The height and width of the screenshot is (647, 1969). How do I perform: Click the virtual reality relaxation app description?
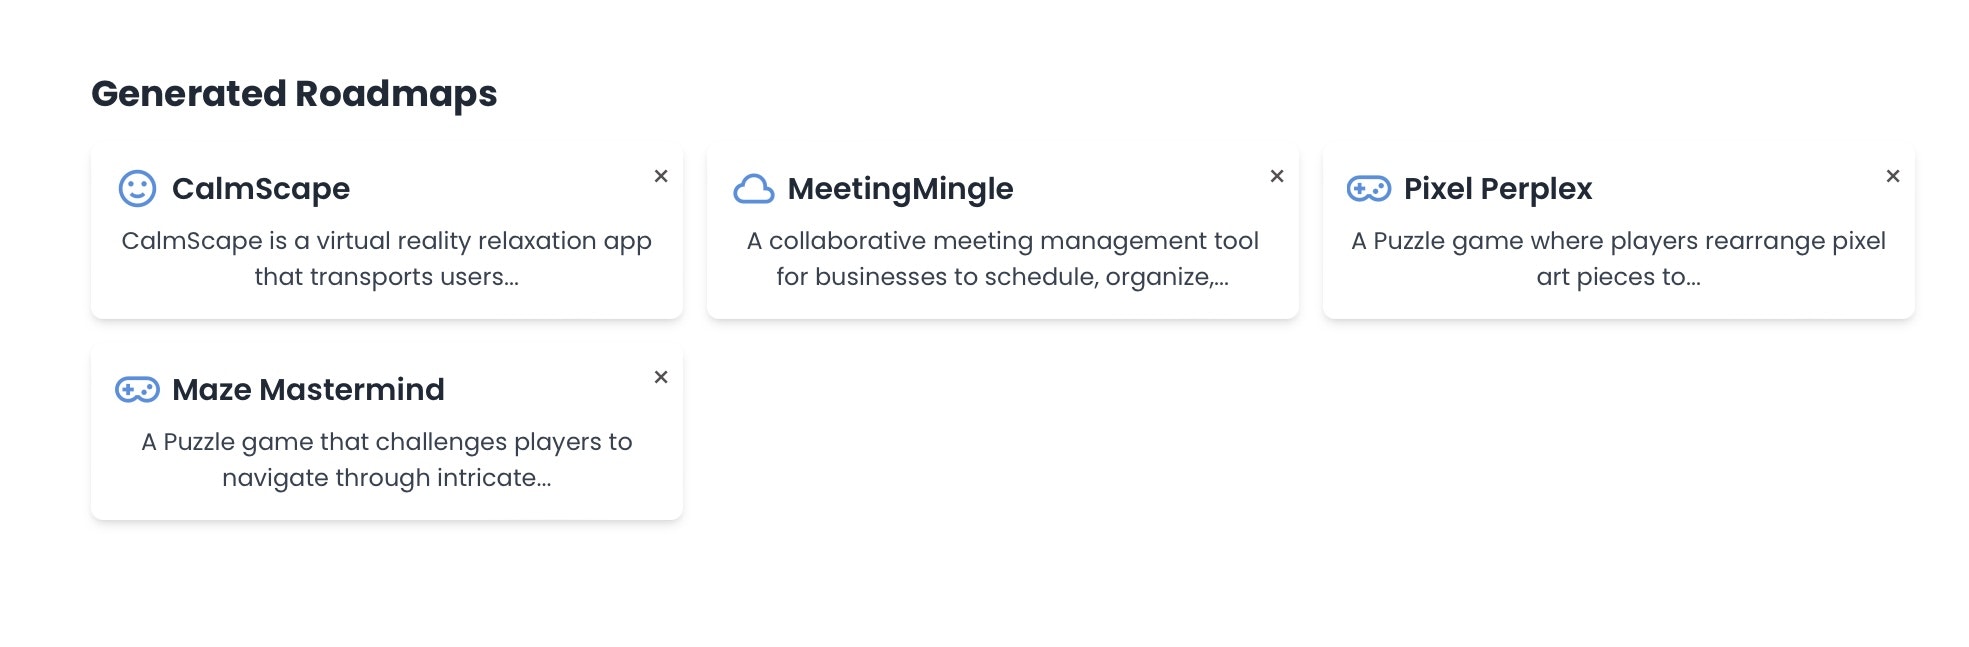pyautogui.click(x=386, y=258)
